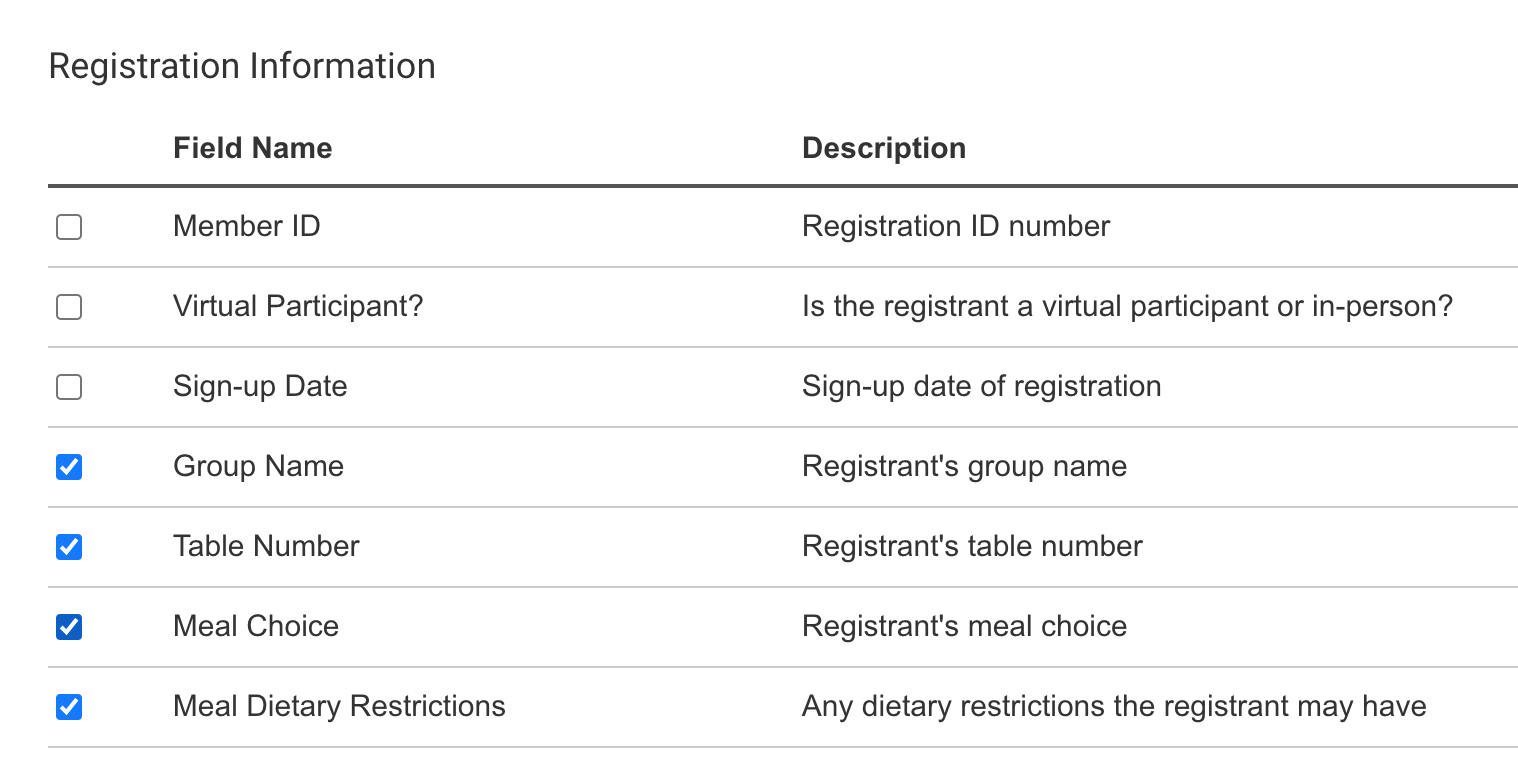Click the "Sign-up date of registration" description

tap(981, 386)
